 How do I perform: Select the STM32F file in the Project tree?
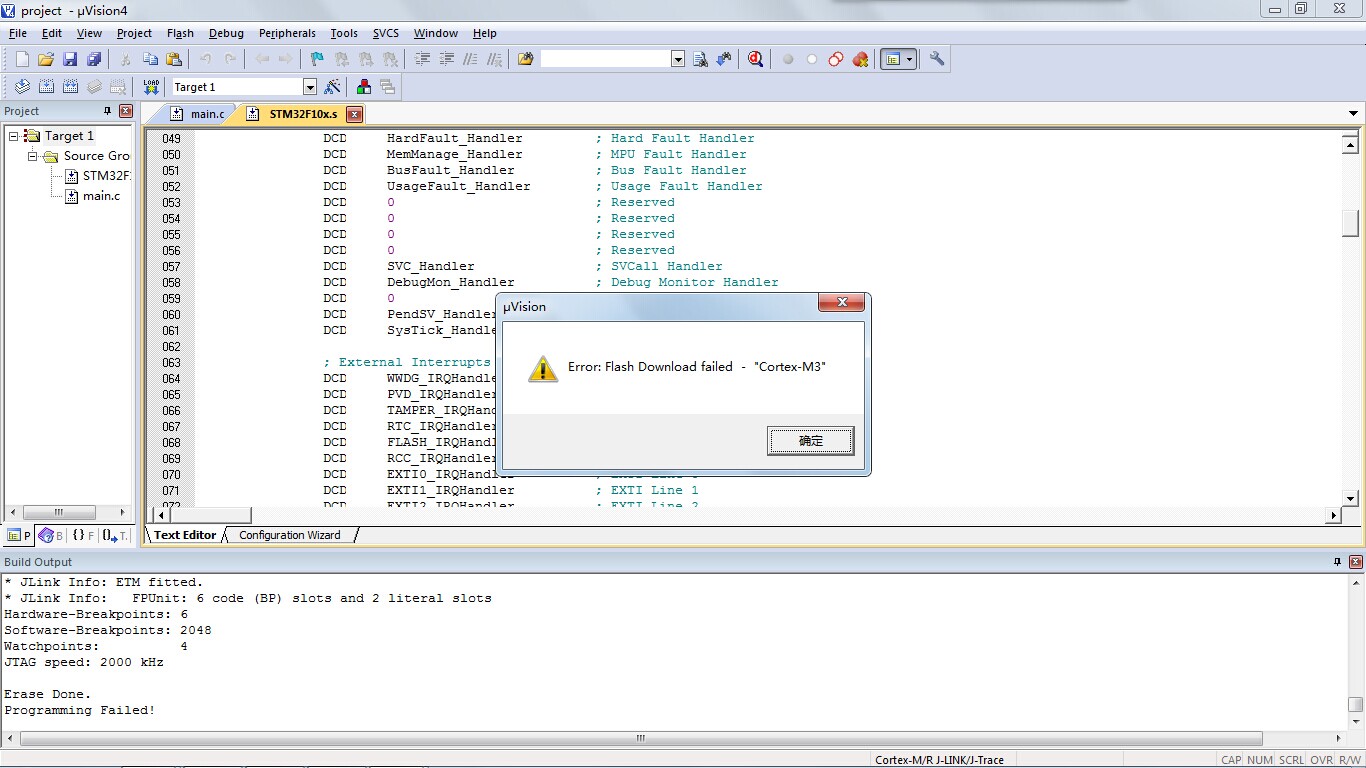point(106,176)
